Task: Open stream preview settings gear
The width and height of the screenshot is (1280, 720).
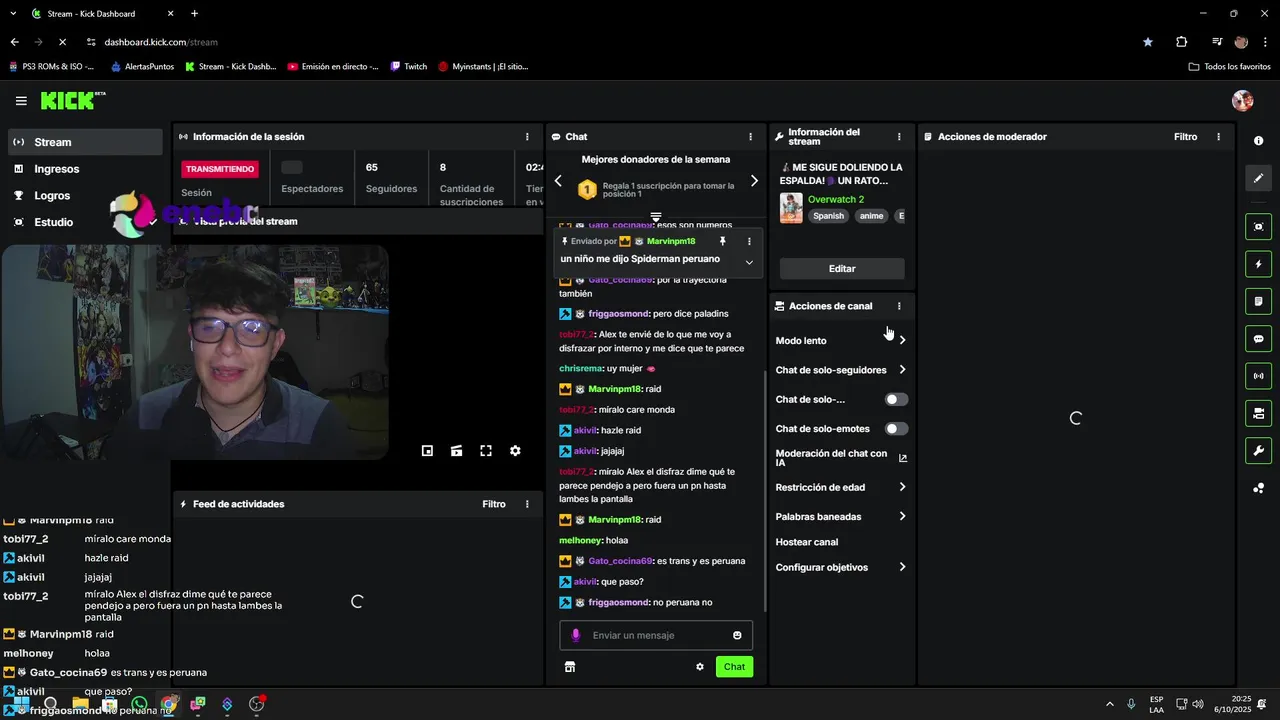Action: click(x=515, y=451)
